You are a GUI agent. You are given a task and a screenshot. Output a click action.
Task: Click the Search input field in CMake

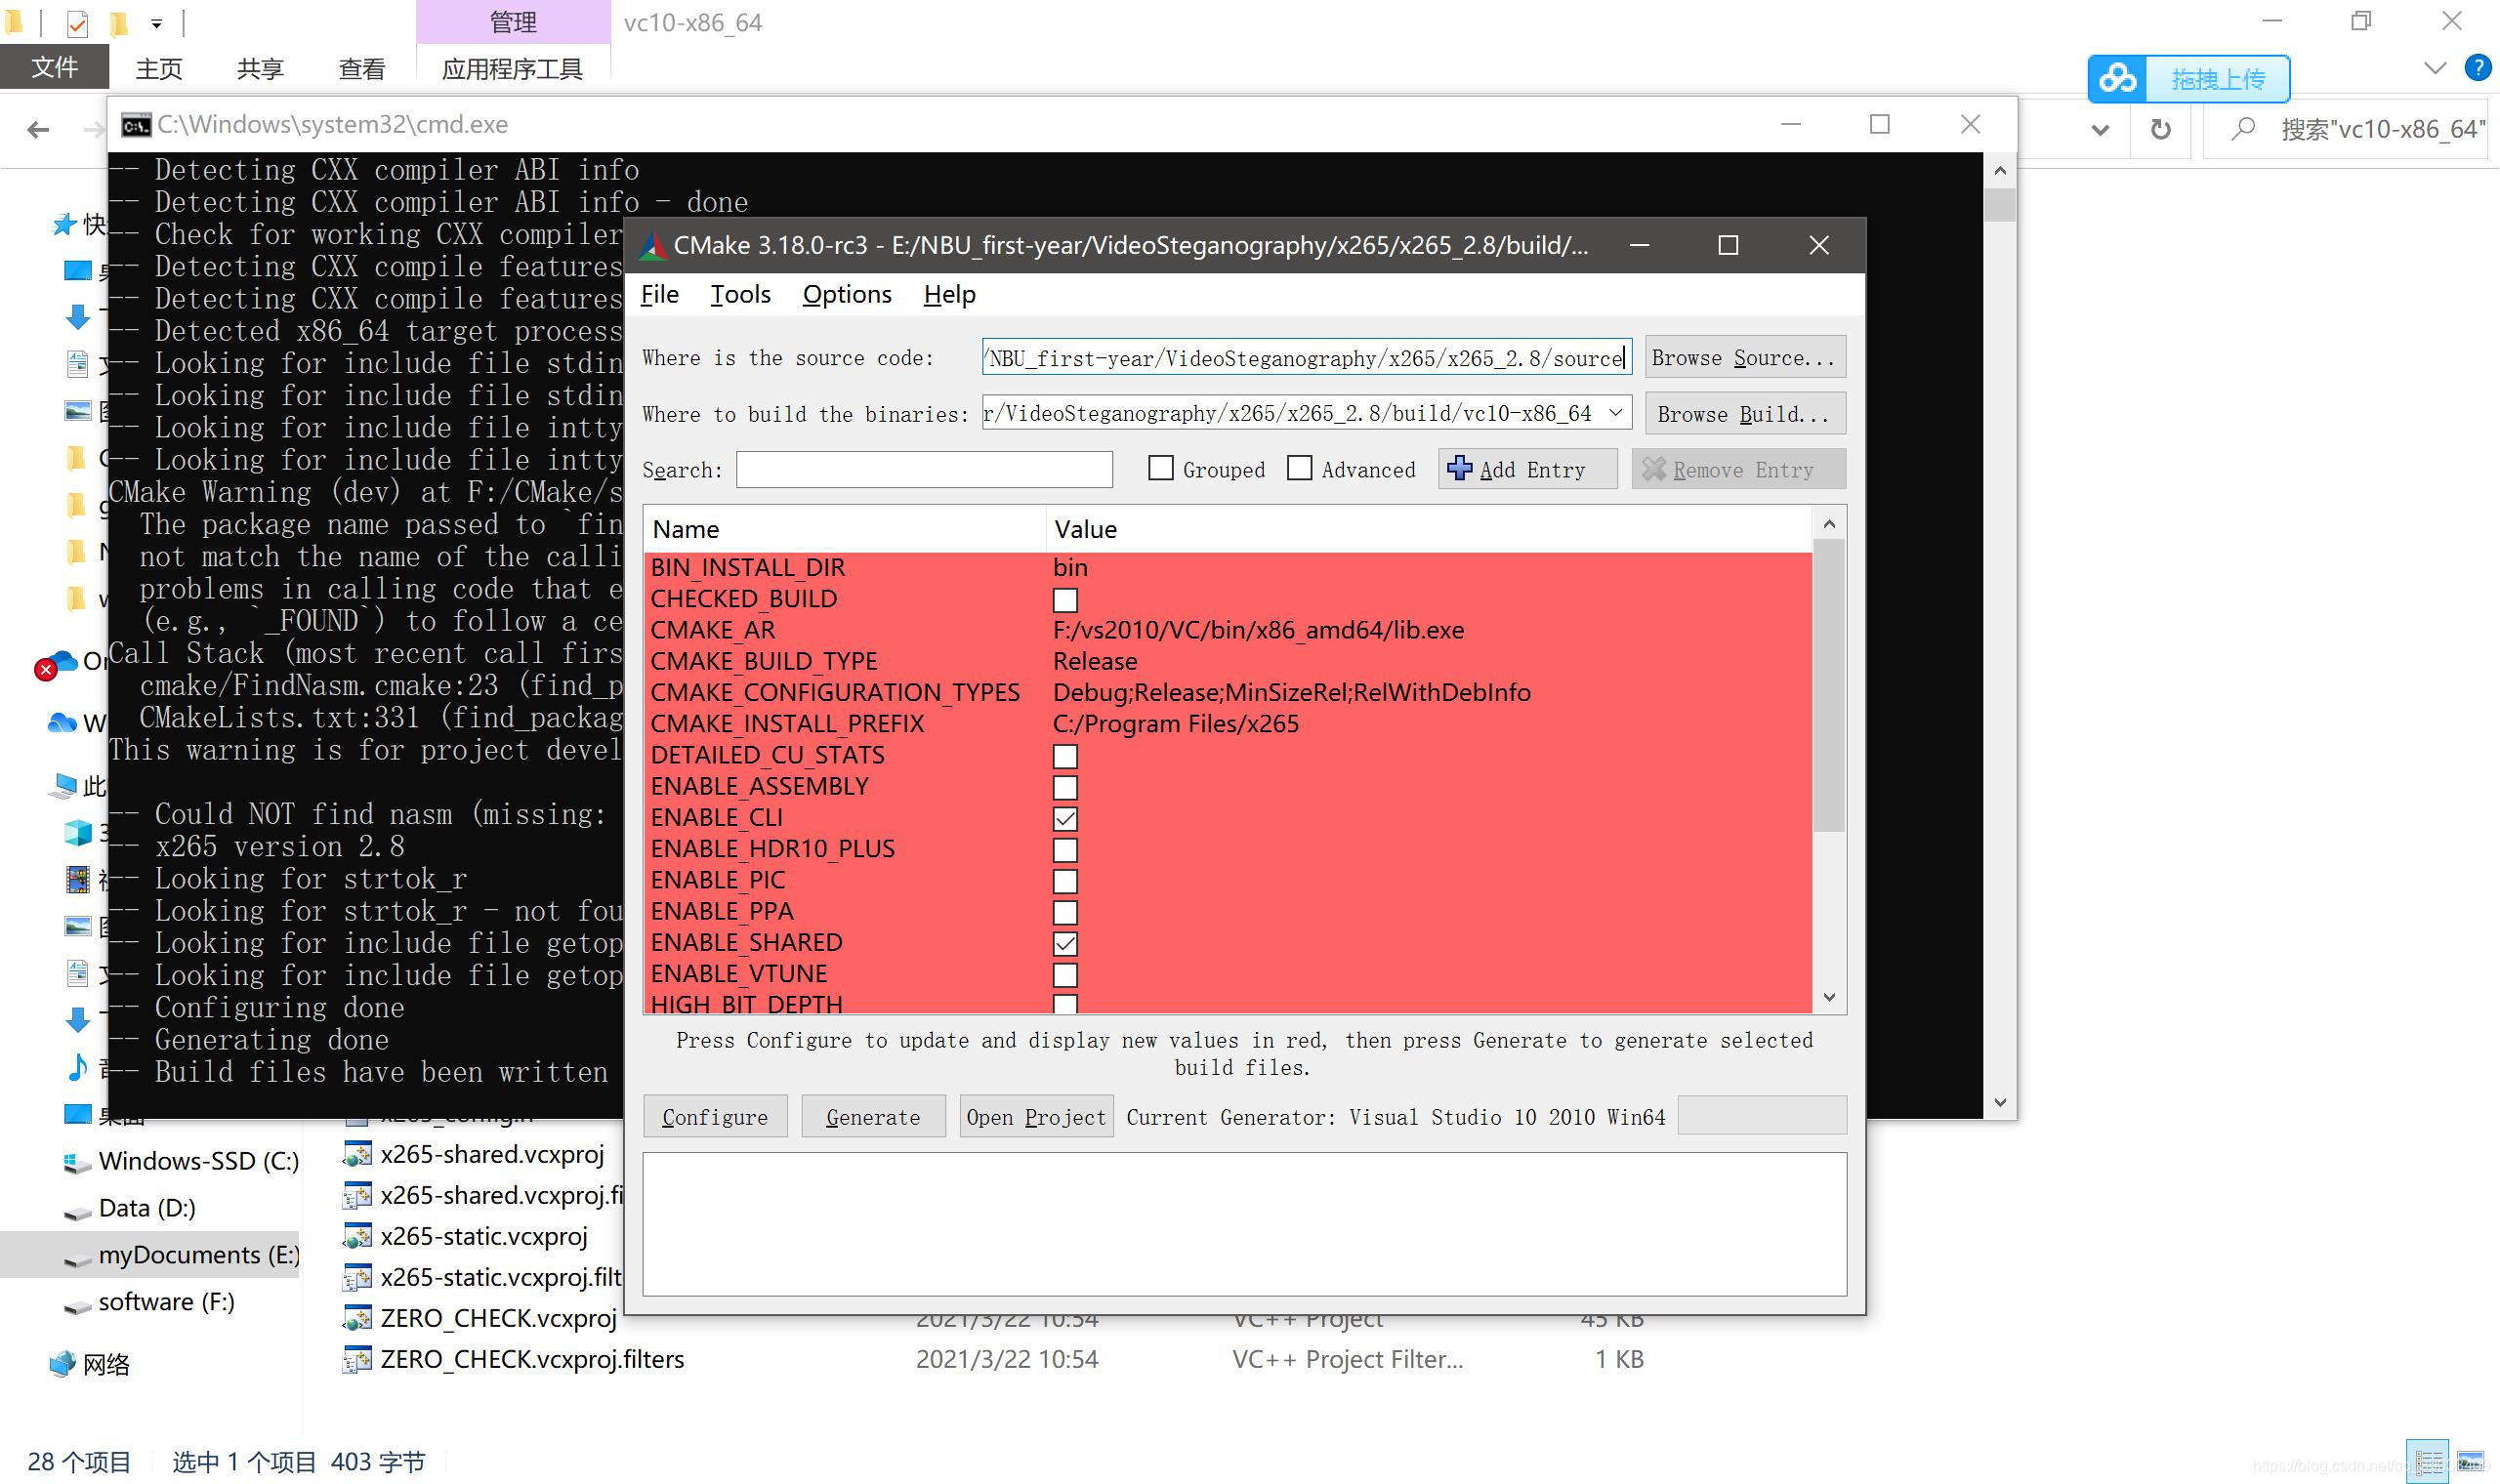[x=923, y=469]
